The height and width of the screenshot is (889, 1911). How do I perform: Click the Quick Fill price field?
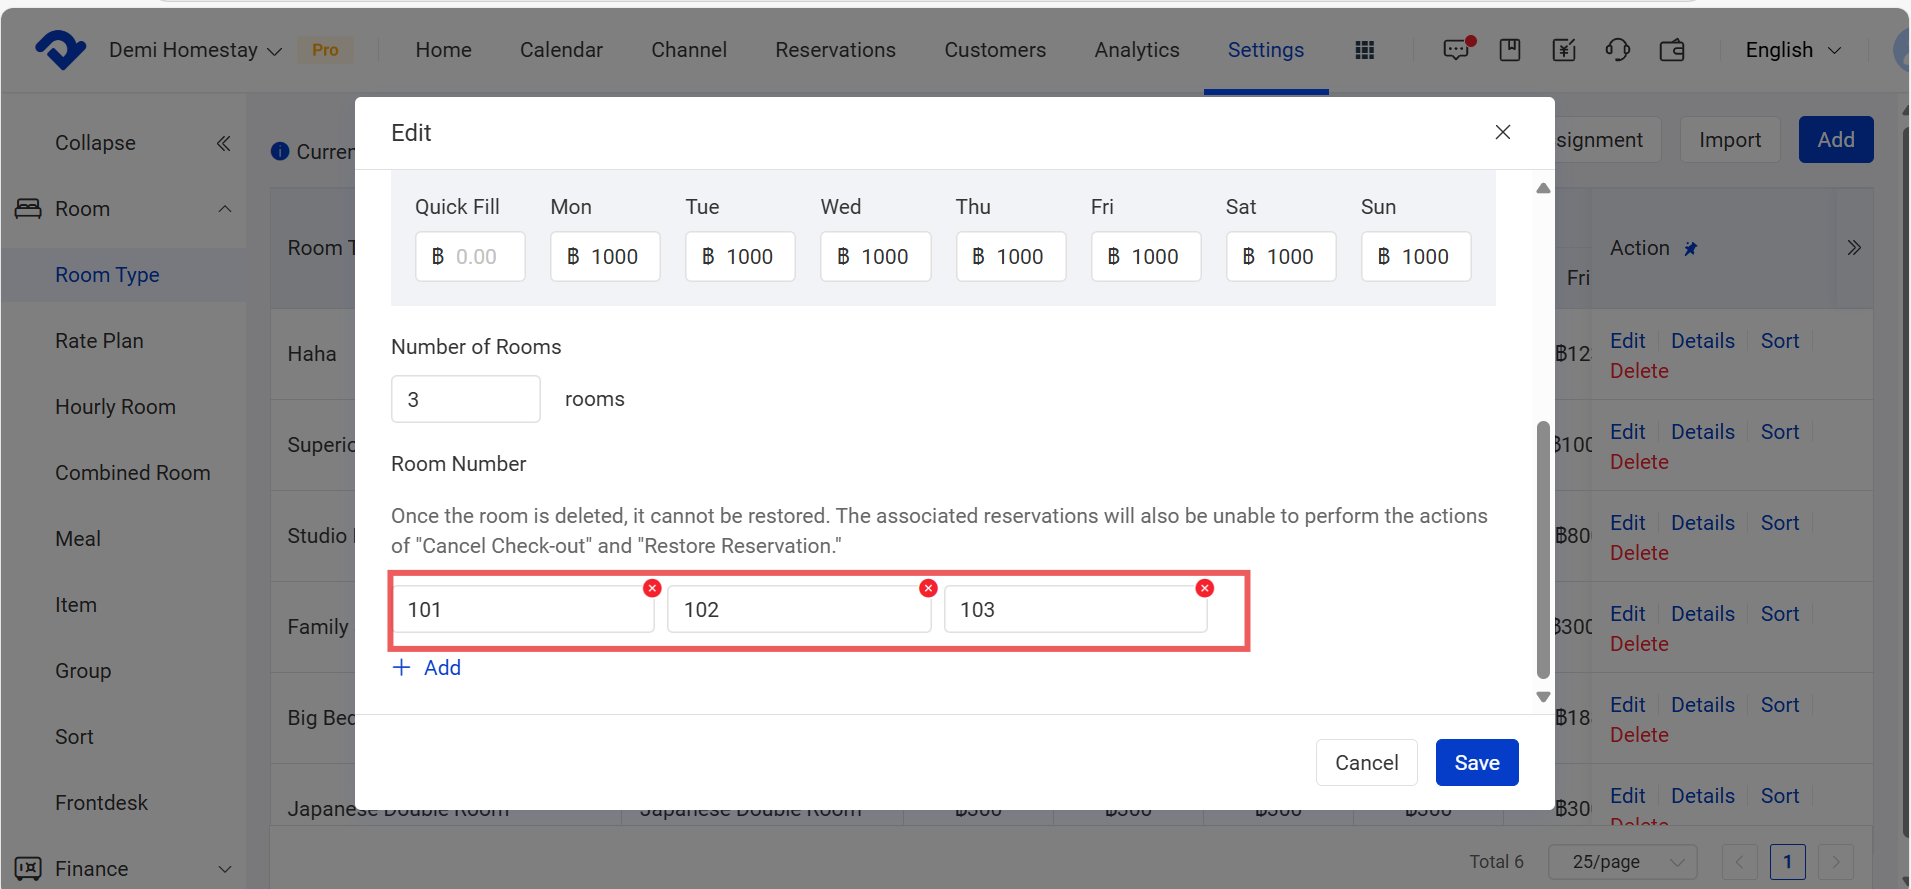(470, 257)
